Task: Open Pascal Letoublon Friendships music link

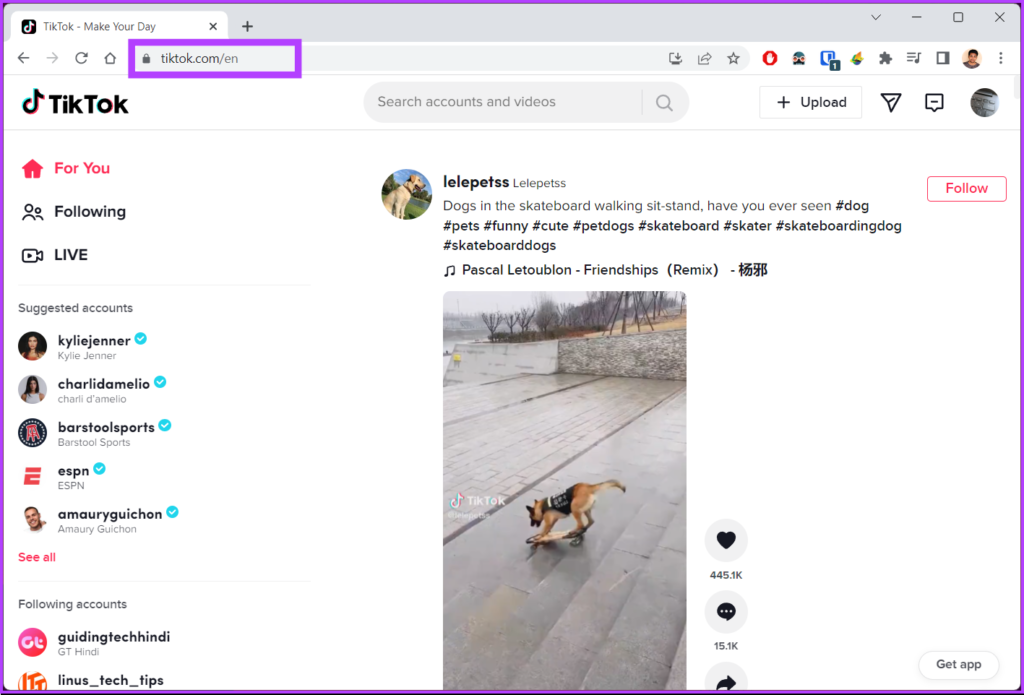Action: point(605,270)
